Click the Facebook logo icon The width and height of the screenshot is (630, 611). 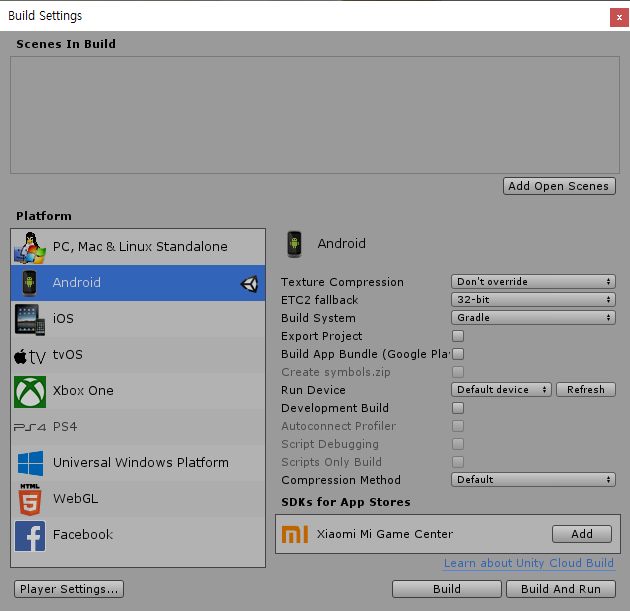click(x=30, y=535)
